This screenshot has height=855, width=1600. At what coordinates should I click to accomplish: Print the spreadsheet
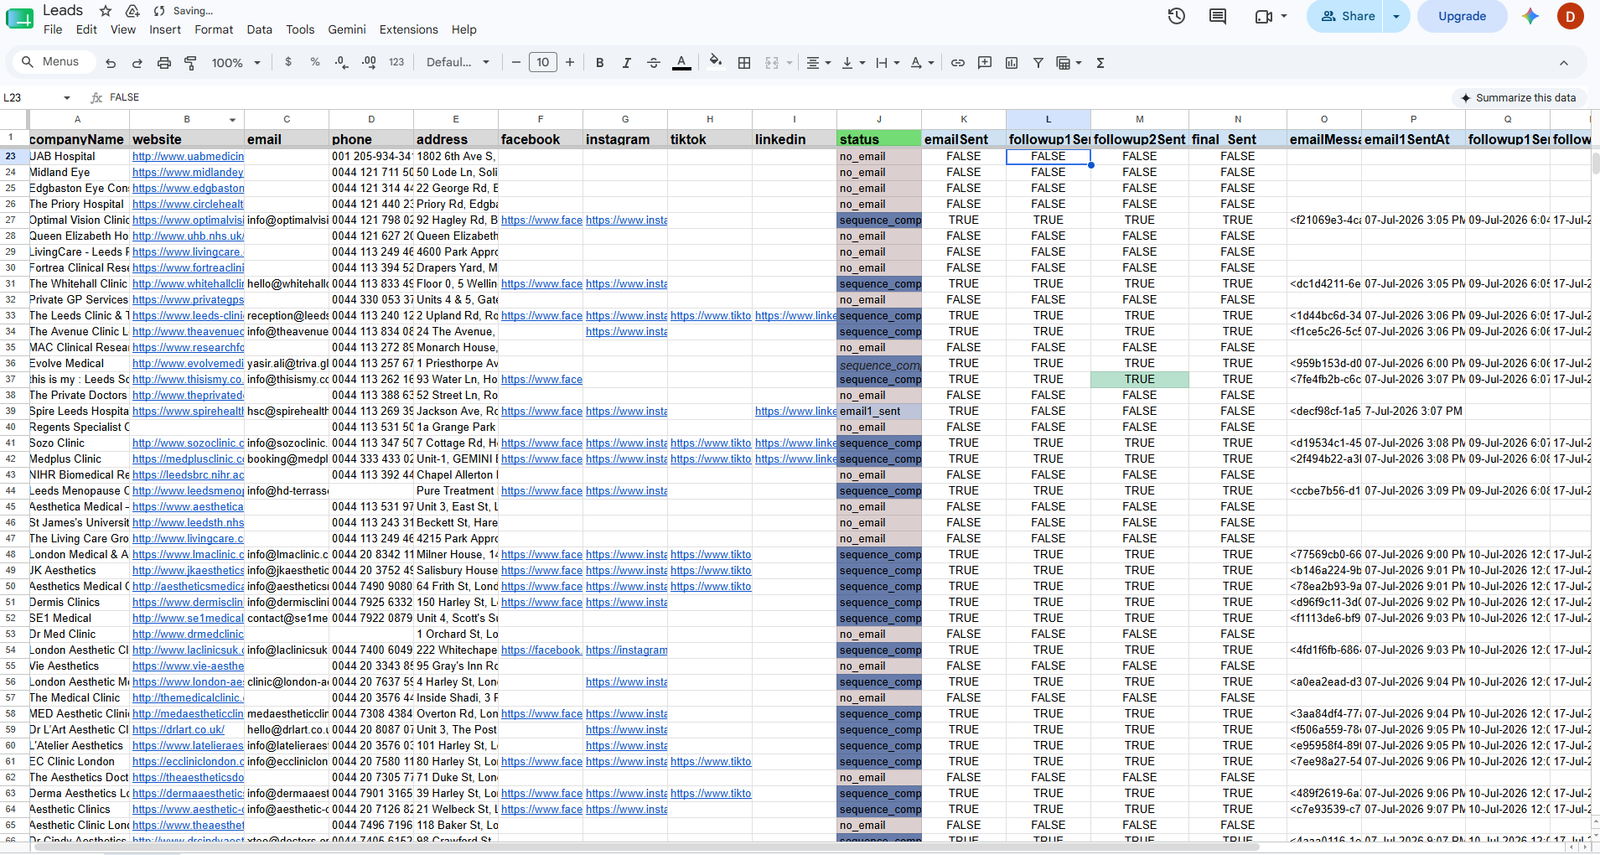164,63
